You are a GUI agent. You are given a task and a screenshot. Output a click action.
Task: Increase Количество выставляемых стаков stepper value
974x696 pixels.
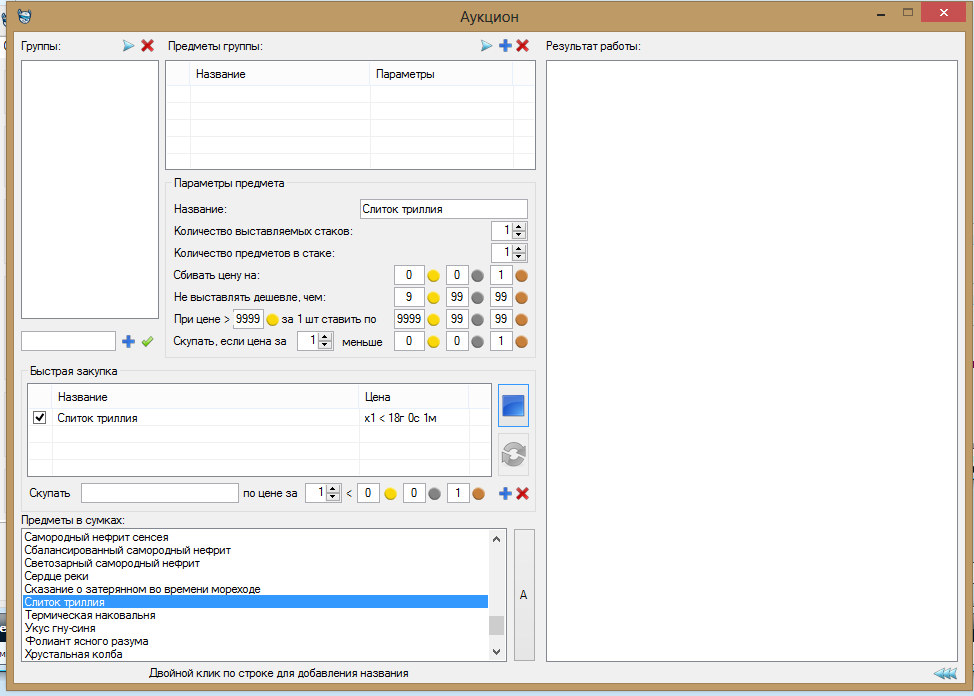[520, 227]
